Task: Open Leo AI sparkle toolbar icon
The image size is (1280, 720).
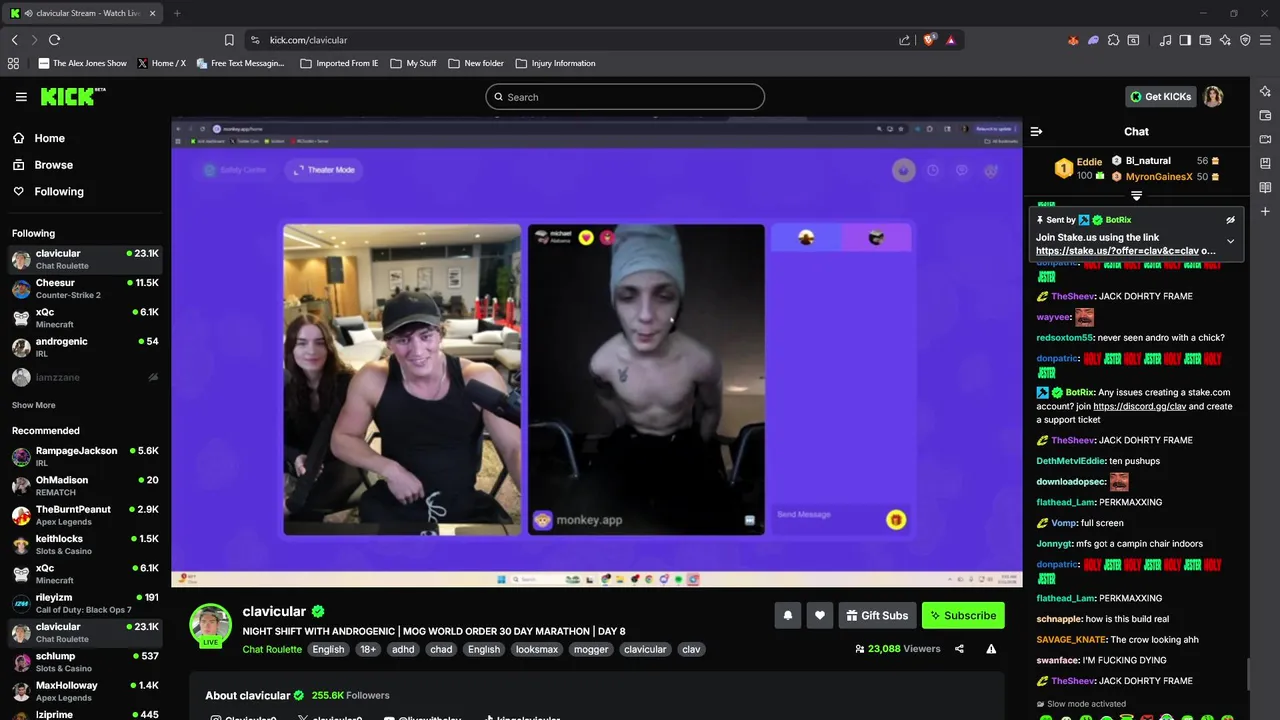Action: (x=1225, y=40)
